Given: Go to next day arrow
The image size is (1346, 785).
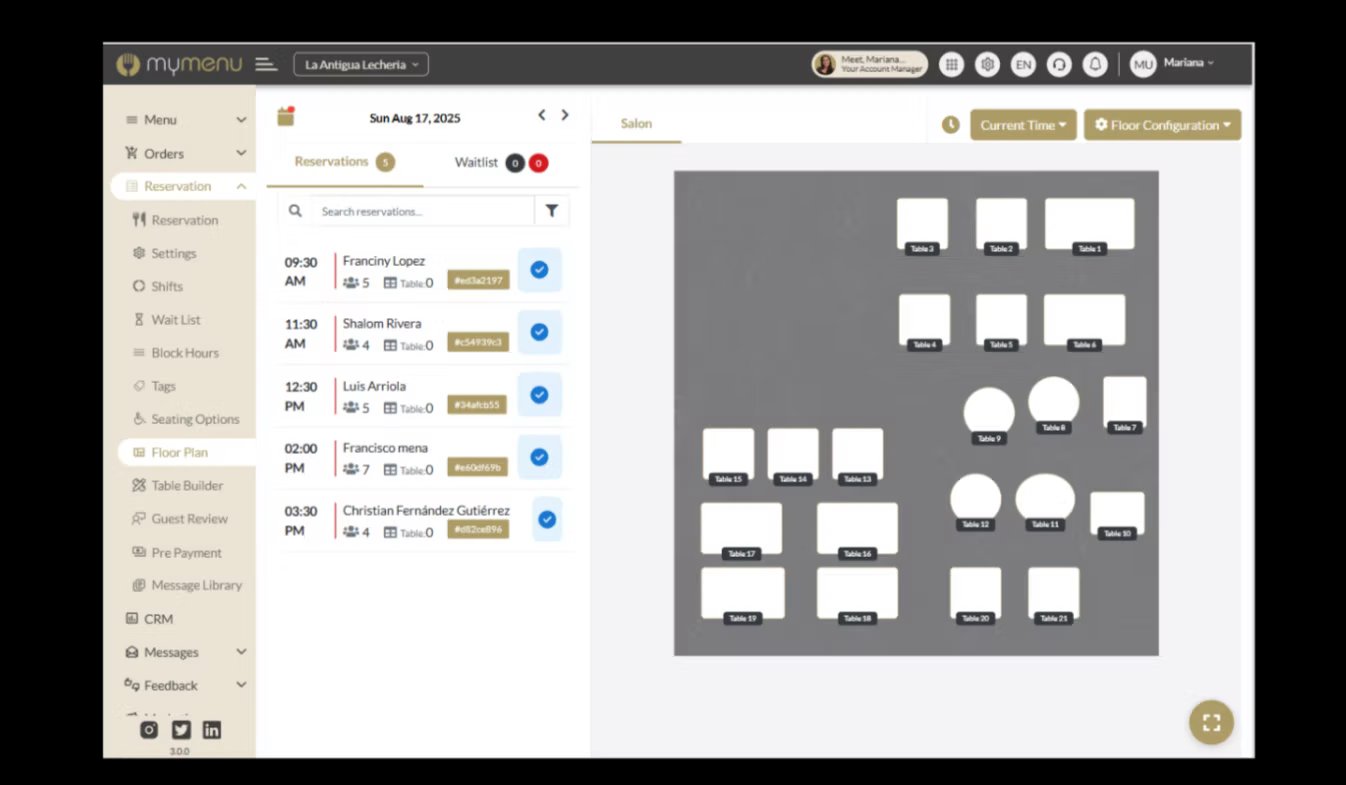Looking at the screenshot, I should 565,115.
